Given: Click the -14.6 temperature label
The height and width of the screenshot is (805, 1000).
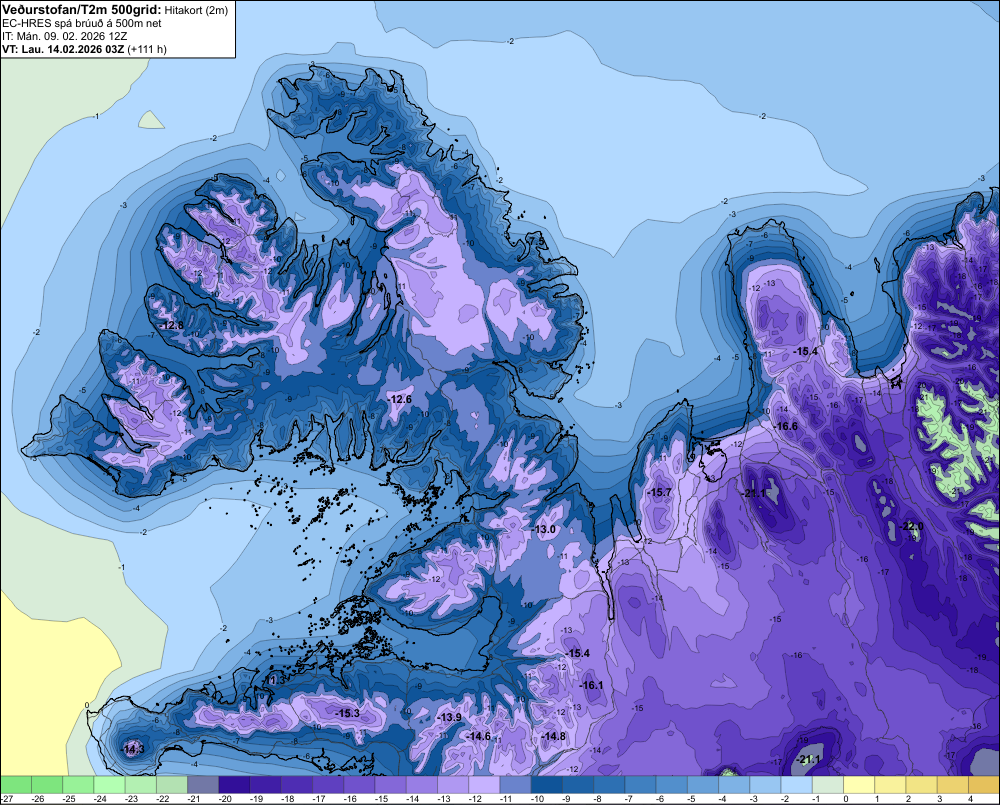Looking at the screenshot, I should point(478,736).
